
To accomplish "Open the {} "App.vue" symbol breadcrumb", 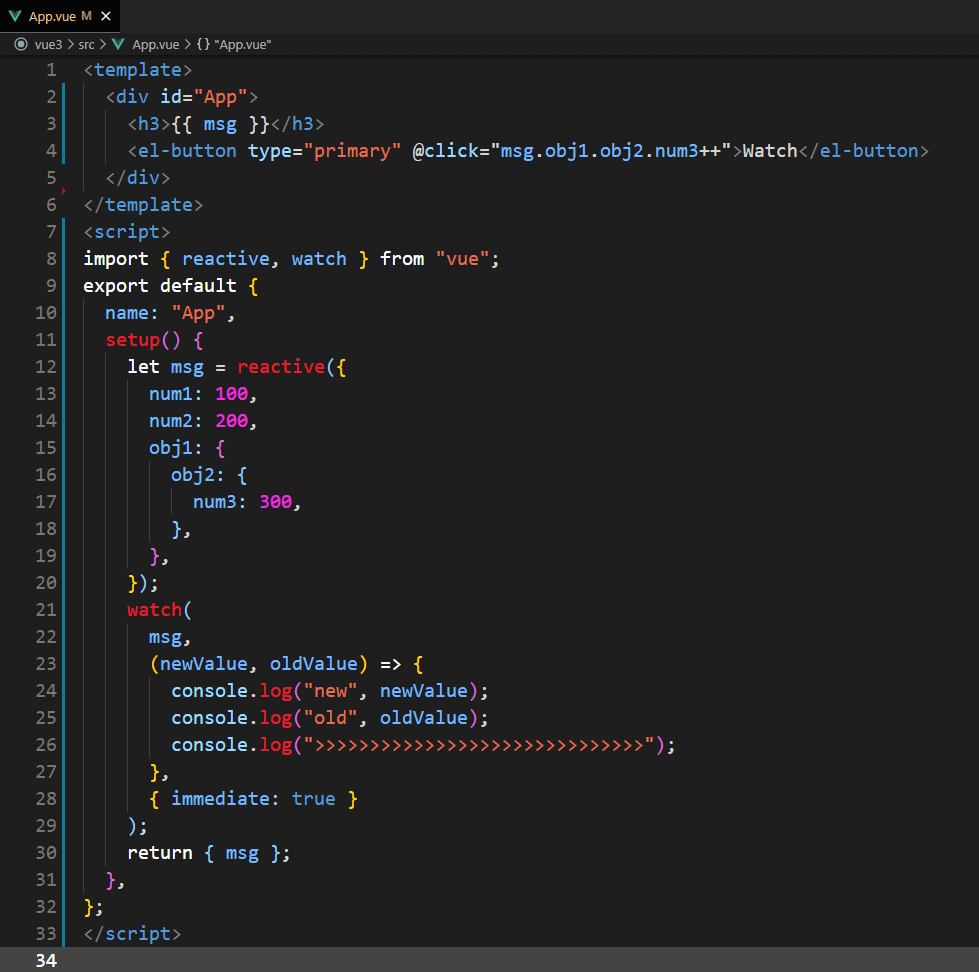I will click(x=234, y=44).
